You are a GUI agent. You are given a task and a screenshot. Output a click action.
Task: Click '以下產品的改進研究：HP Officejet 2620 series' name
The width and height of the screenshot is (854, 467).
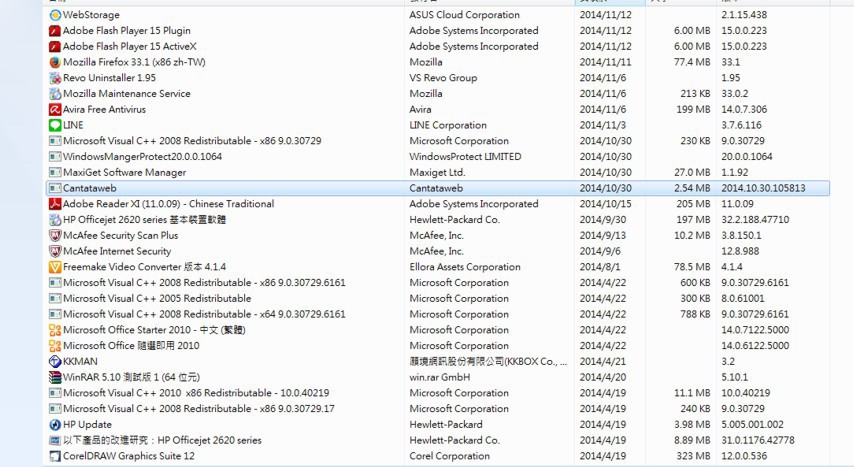(x=162, y=440)
